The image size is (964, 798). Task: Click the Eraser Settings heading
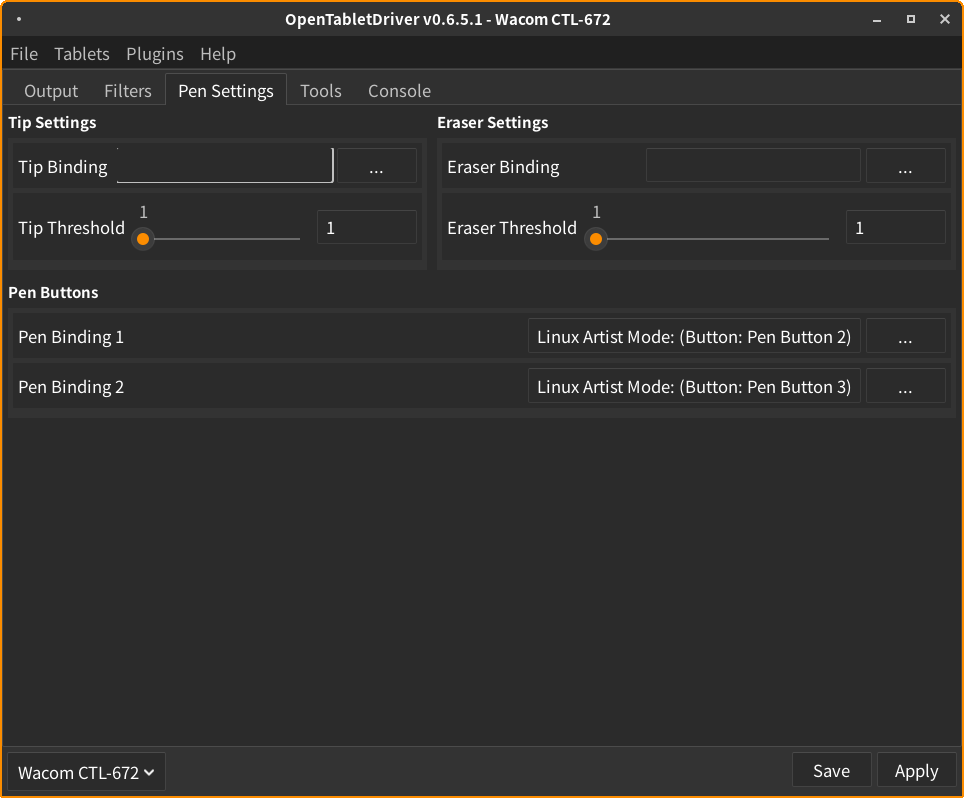point(492,122)
